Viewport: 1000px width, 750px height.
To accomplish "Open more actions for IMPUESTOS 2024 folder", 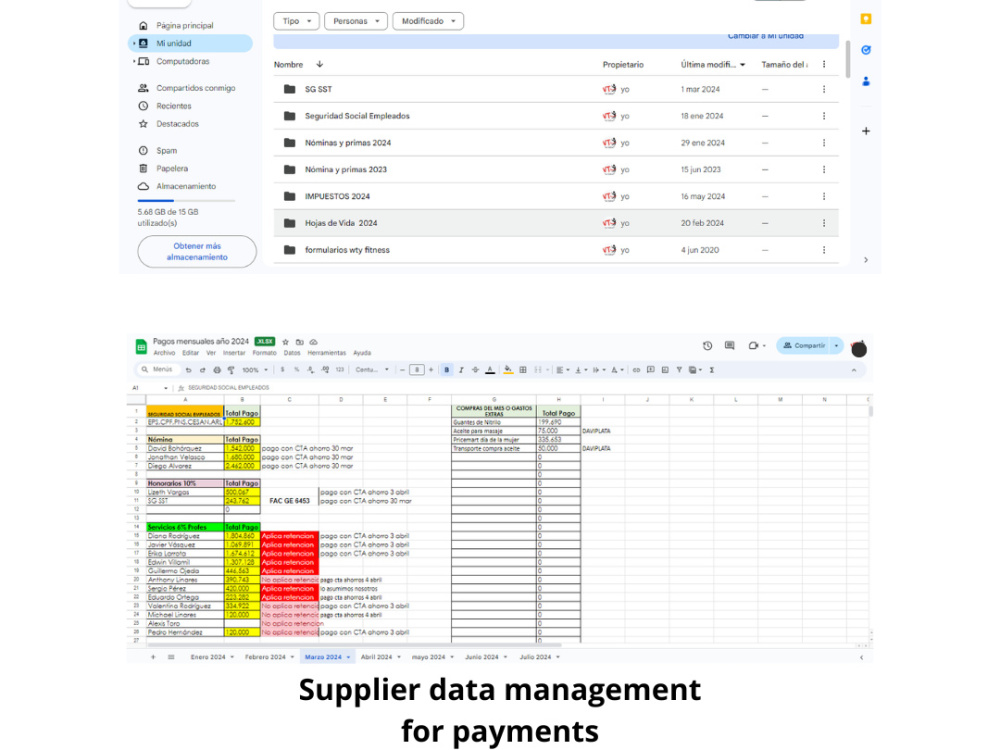I will pos(824,196).
